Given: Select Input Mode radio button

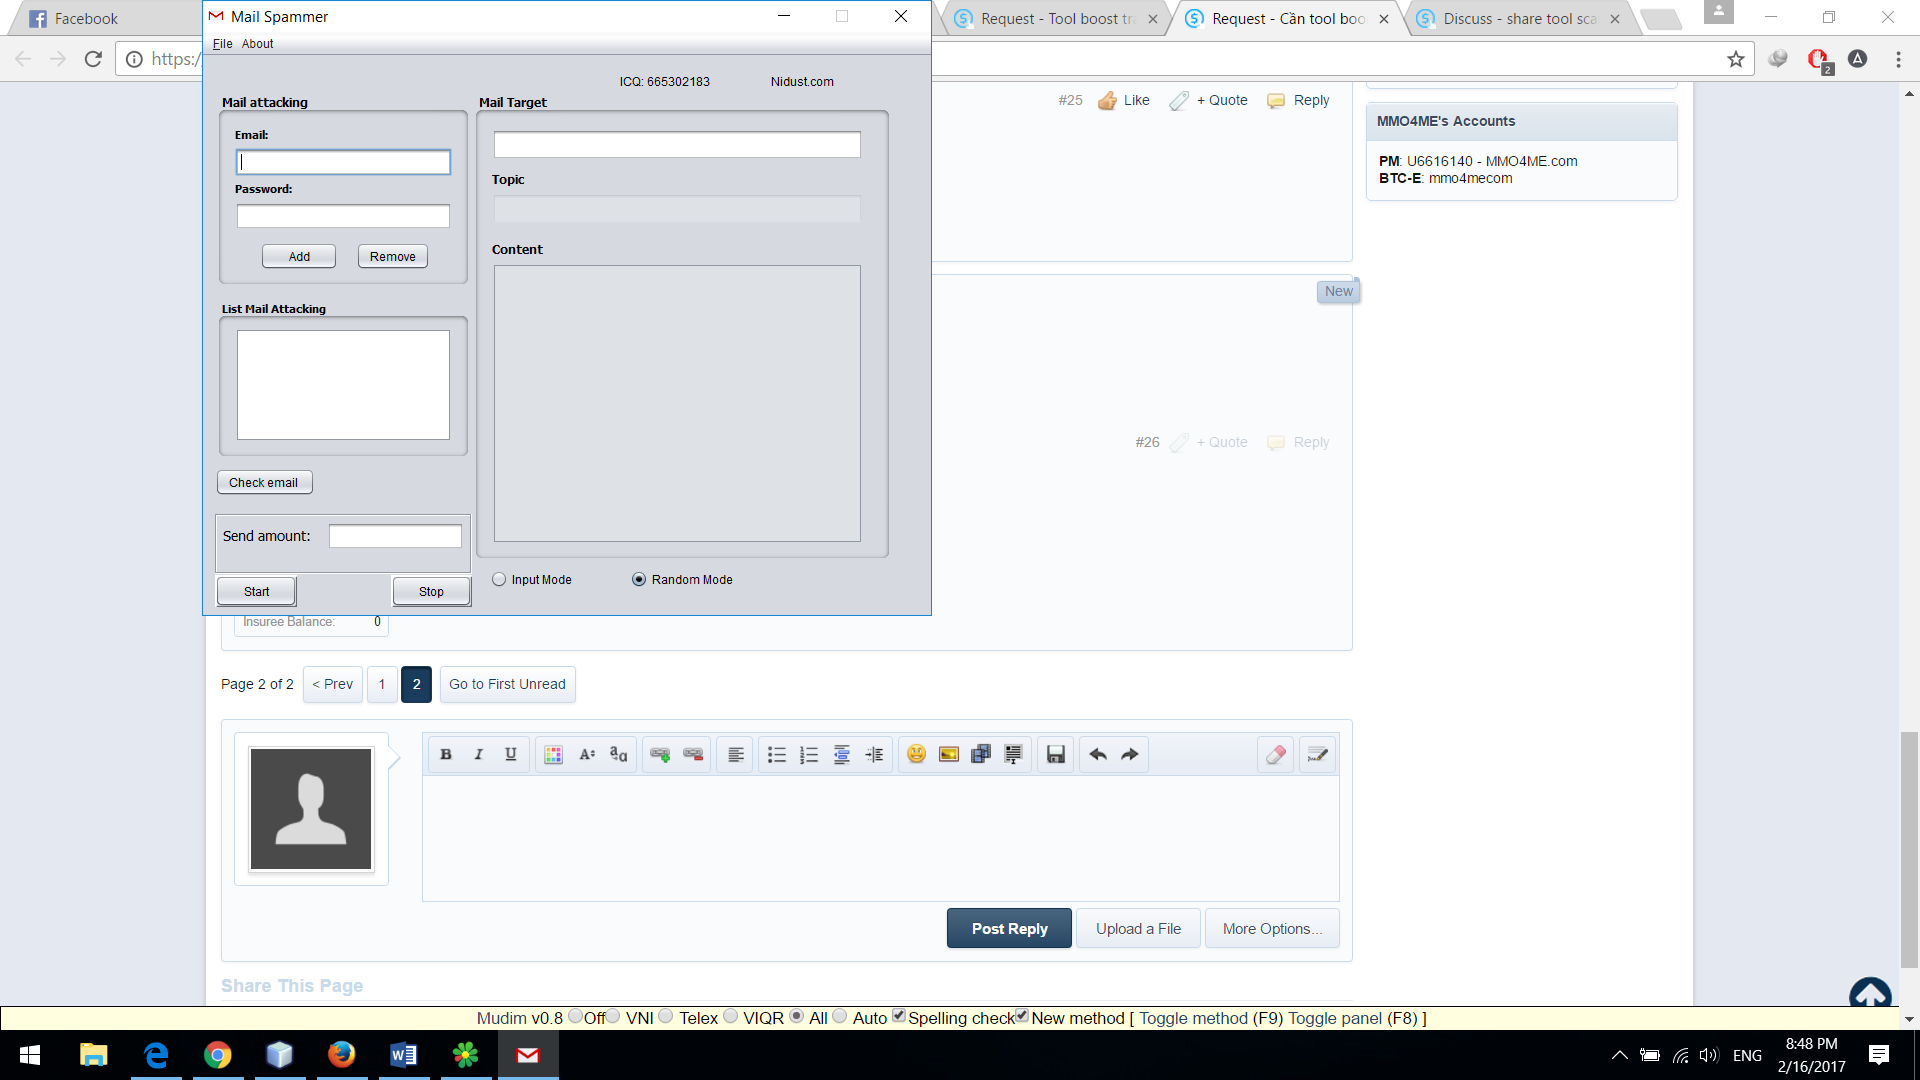Looking at the screenshot, I should (499, 580).
